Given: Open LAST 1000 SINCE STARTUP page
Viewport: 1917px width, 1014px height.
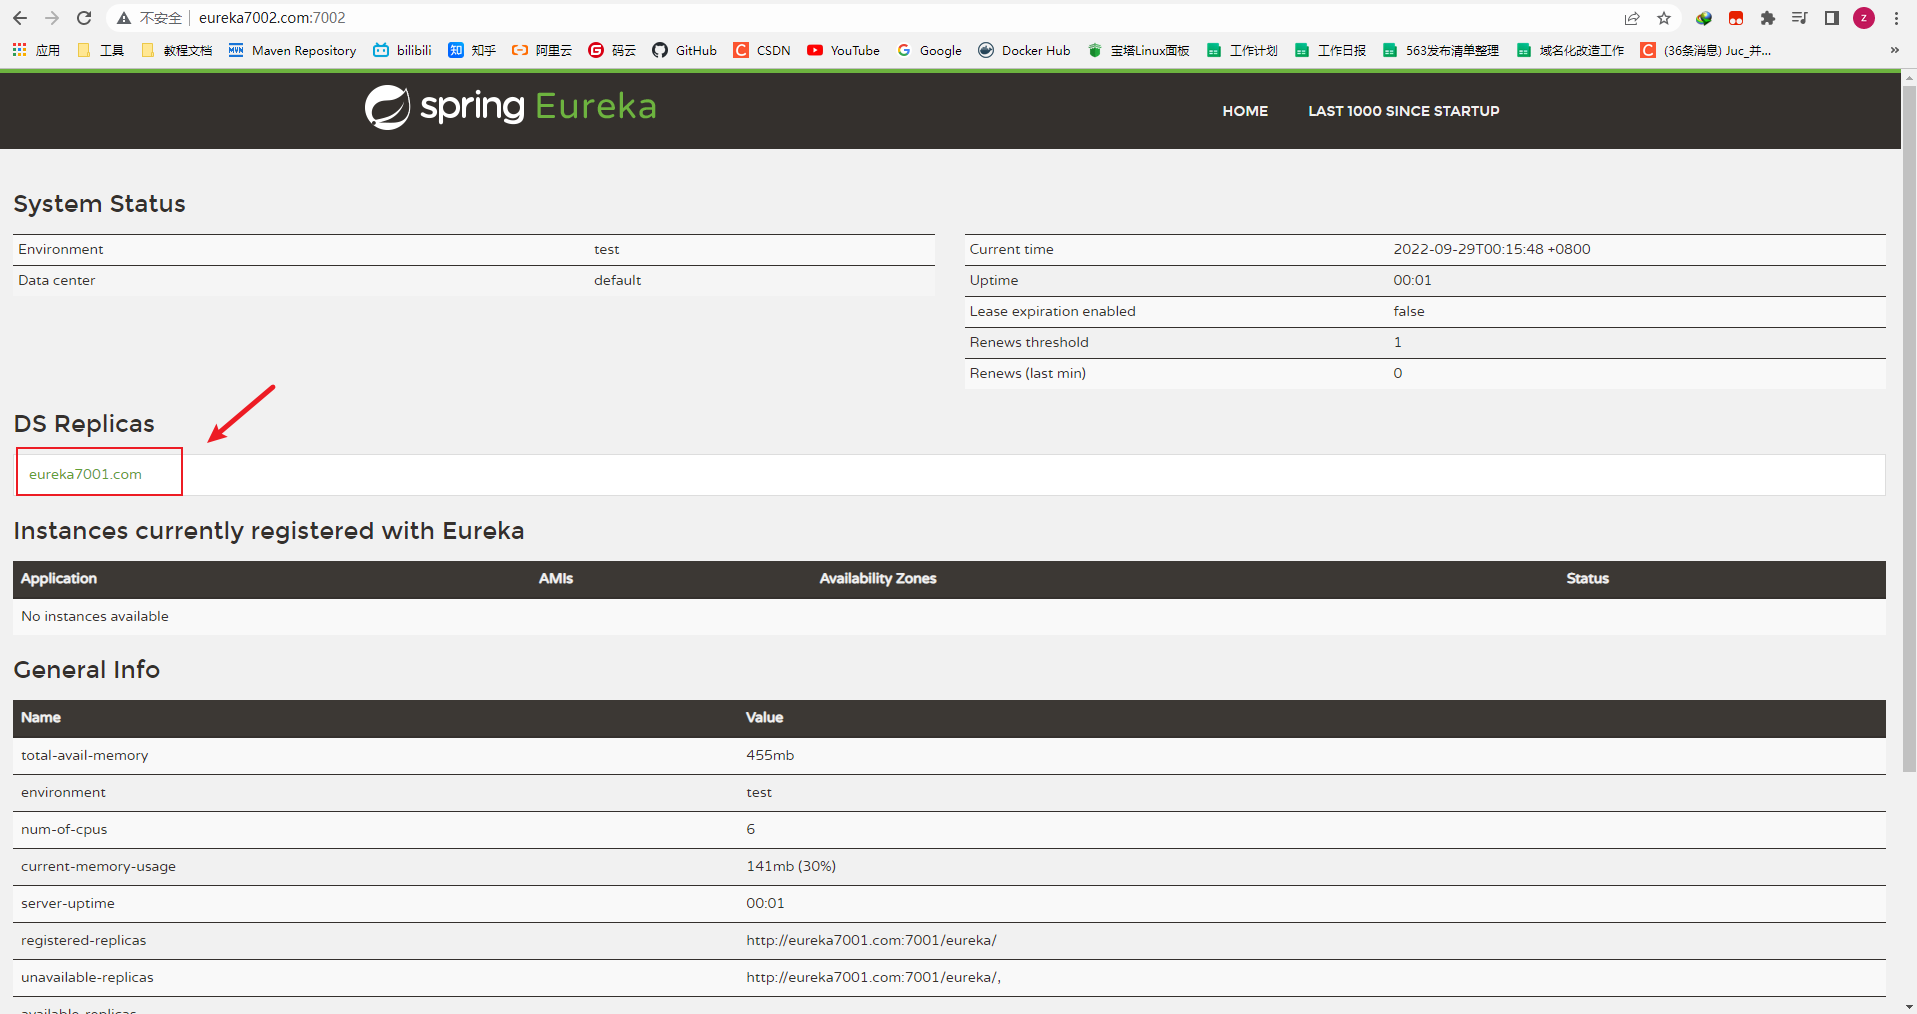Looking at the screenshot, I should (1404, 111).
